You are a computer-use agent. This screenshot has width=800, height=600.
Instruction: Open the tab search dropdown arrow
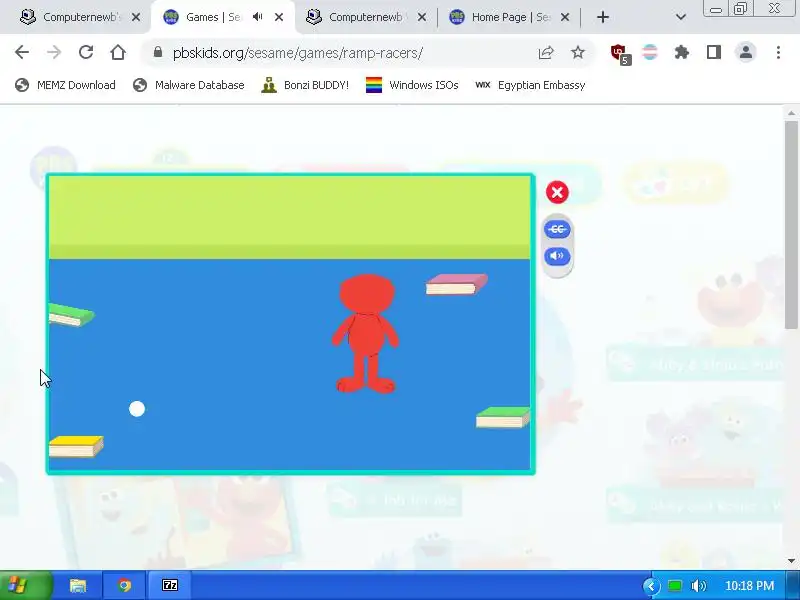(681, 17)
